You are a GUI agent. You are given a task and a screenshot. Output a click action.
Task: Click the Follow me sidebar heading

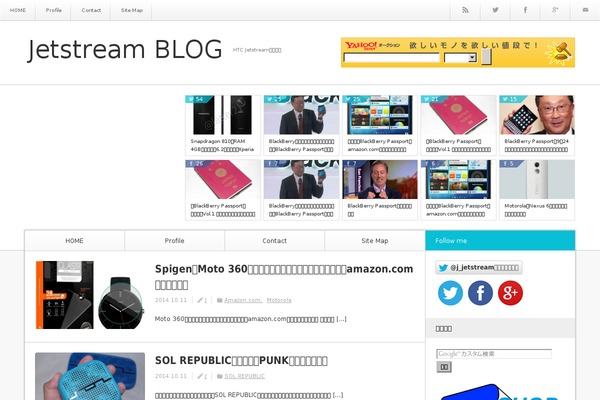500,241
